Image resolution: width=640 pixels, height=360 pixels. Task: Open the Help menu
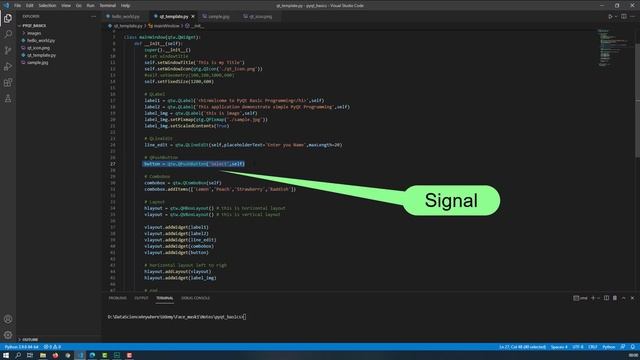(x=125, y=6)
